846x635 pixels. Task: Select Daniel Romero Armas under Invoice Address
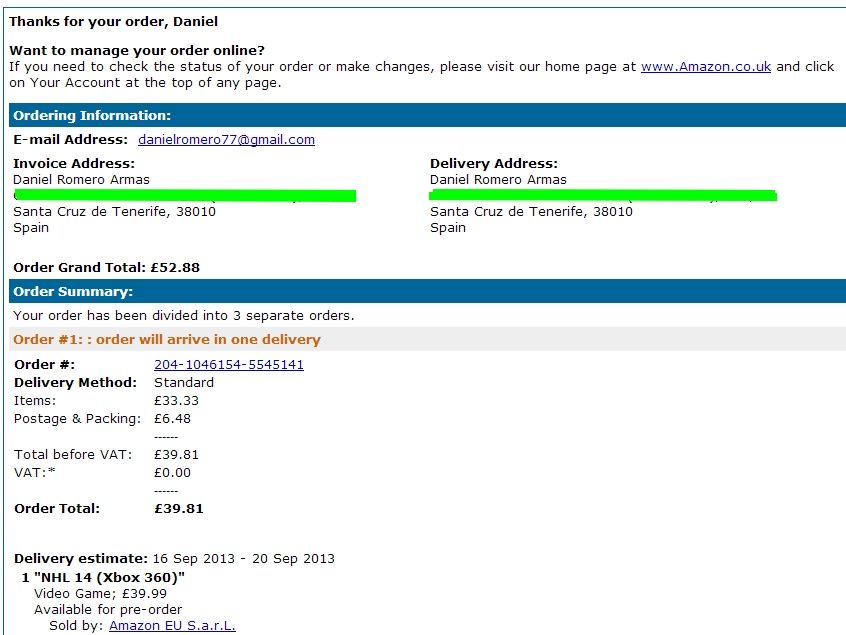pos(81,180)
